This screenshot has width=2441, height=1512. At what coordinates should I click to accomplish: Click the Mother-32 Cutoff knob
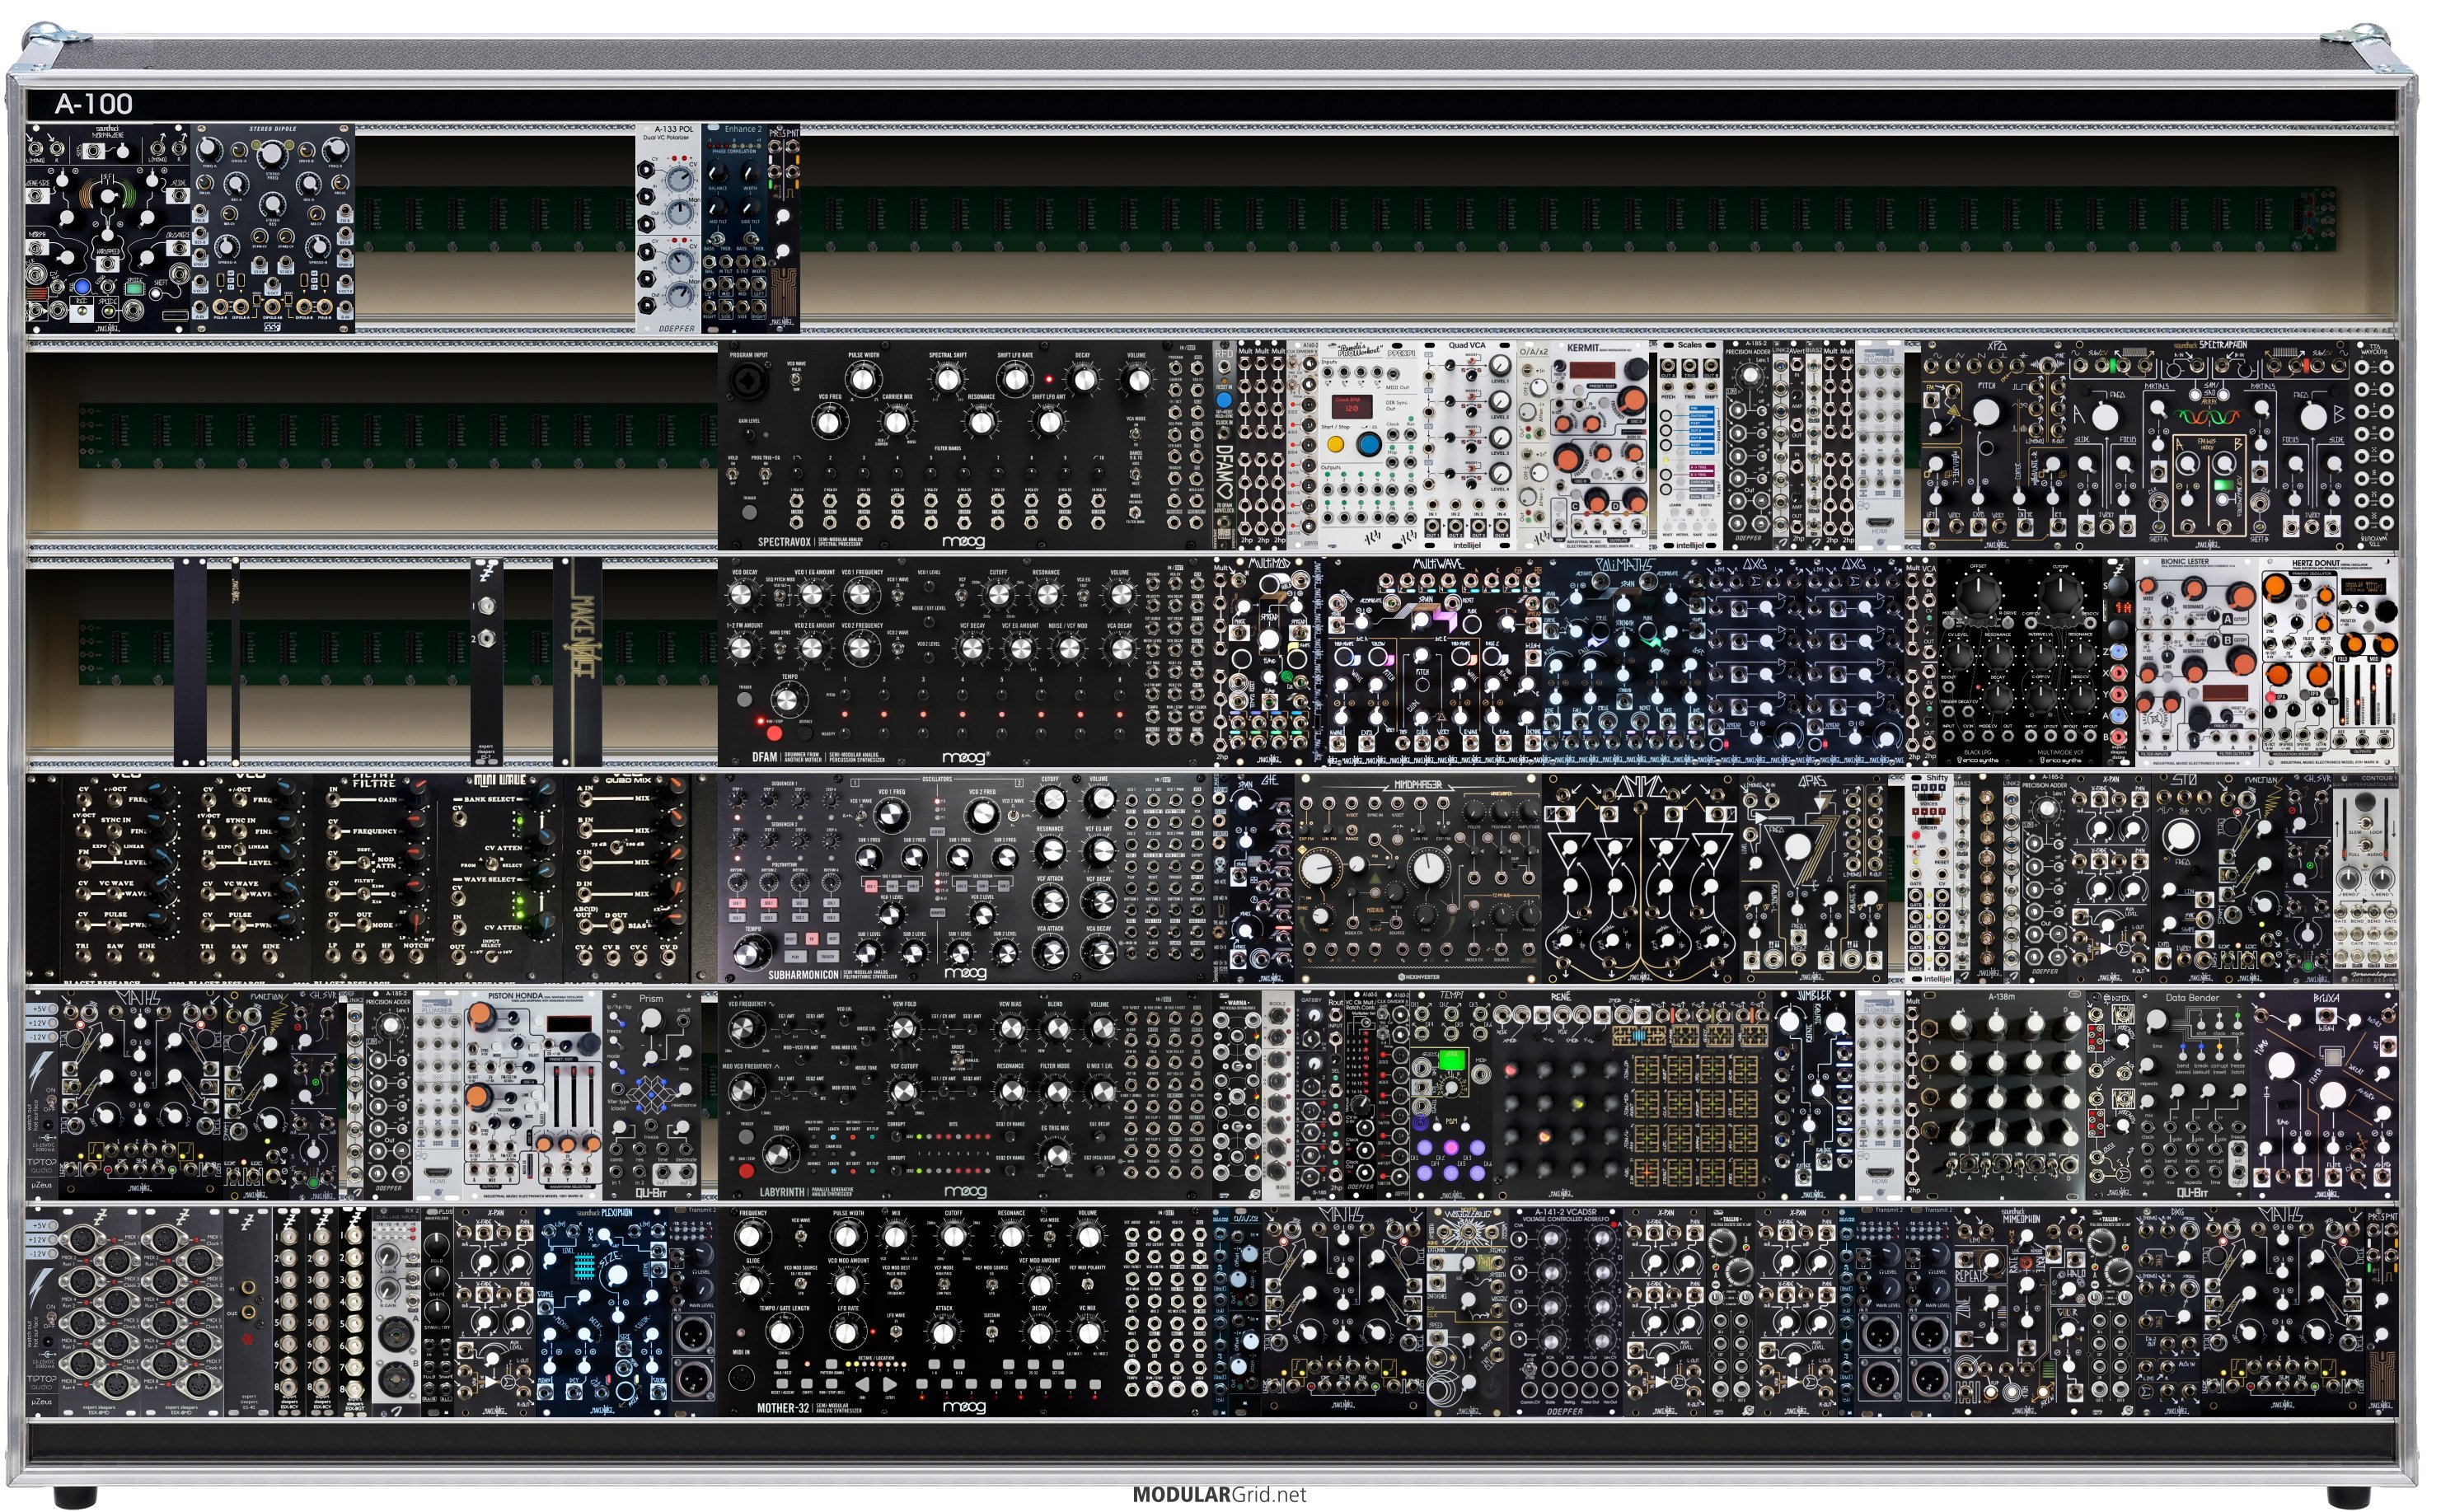pyautogui.click(x=953, y=1238)
